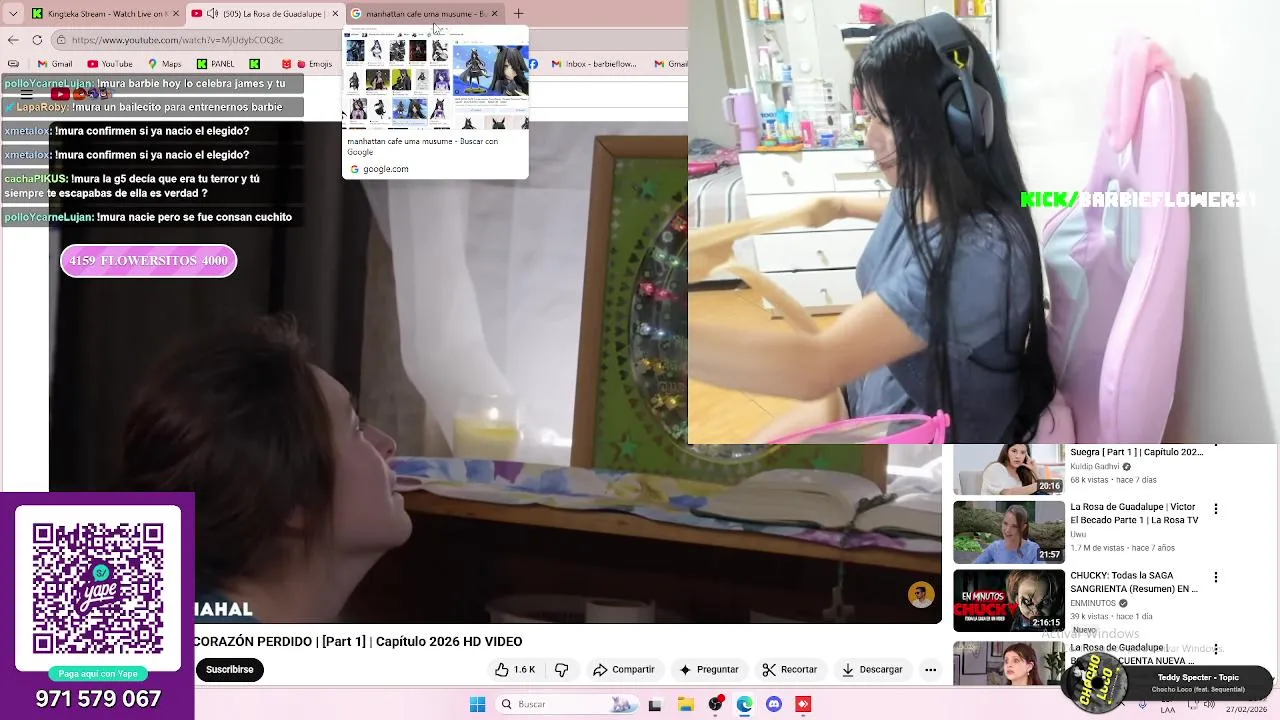Open the YouTube bookmark
Image resolution: width=1280 pixels, height=720 pixels.
(x=108, y=64)
